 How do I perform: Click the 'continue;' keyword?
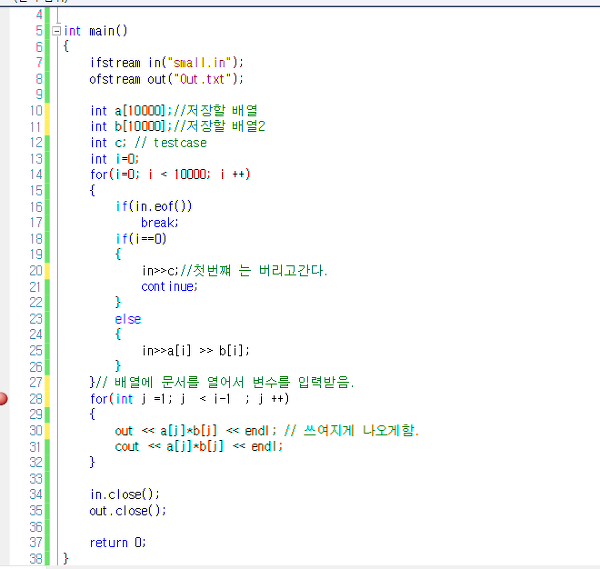click(x=169, y=286)
